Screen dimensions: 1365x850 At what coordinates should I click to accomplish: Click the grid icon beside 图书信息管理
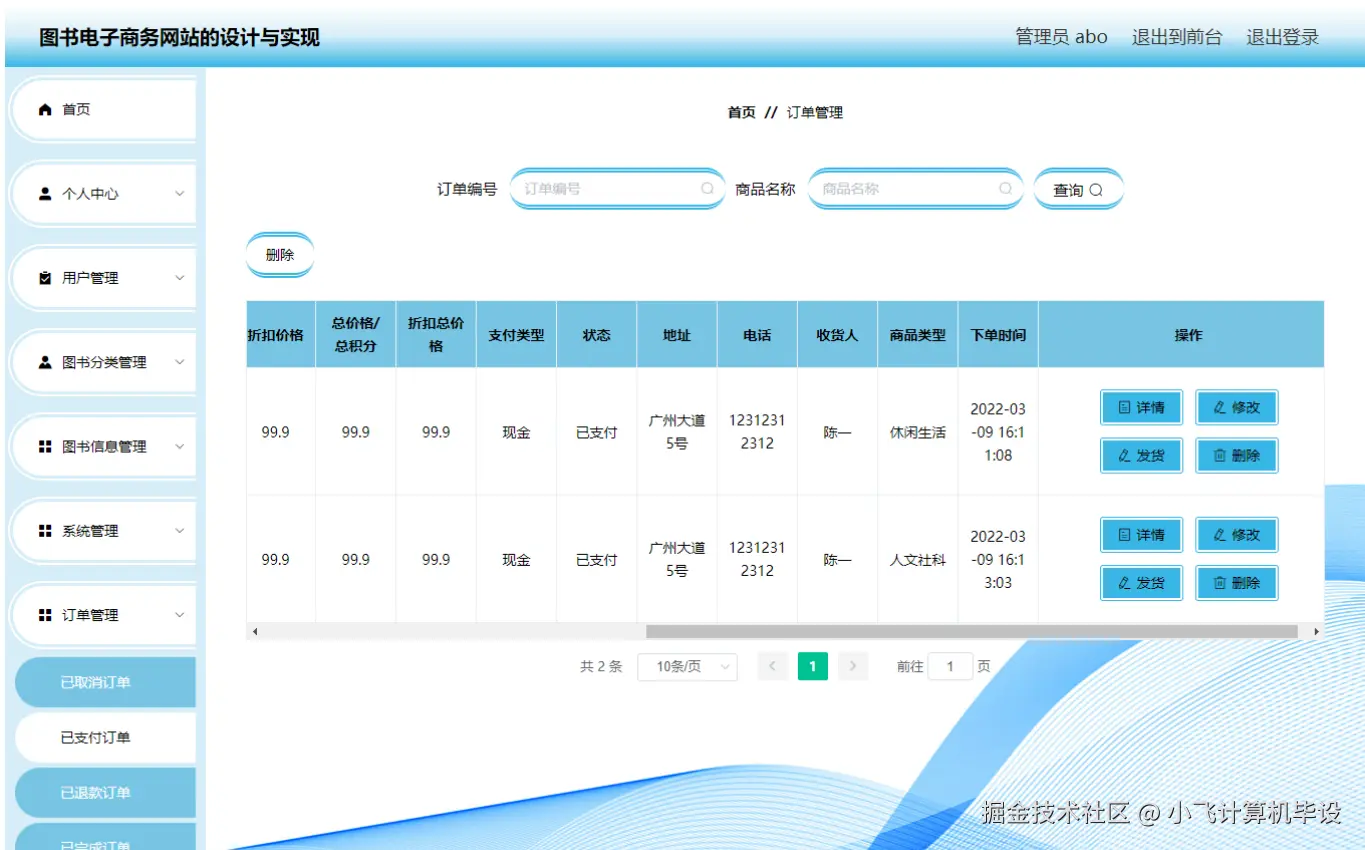[x=44, y=447]
